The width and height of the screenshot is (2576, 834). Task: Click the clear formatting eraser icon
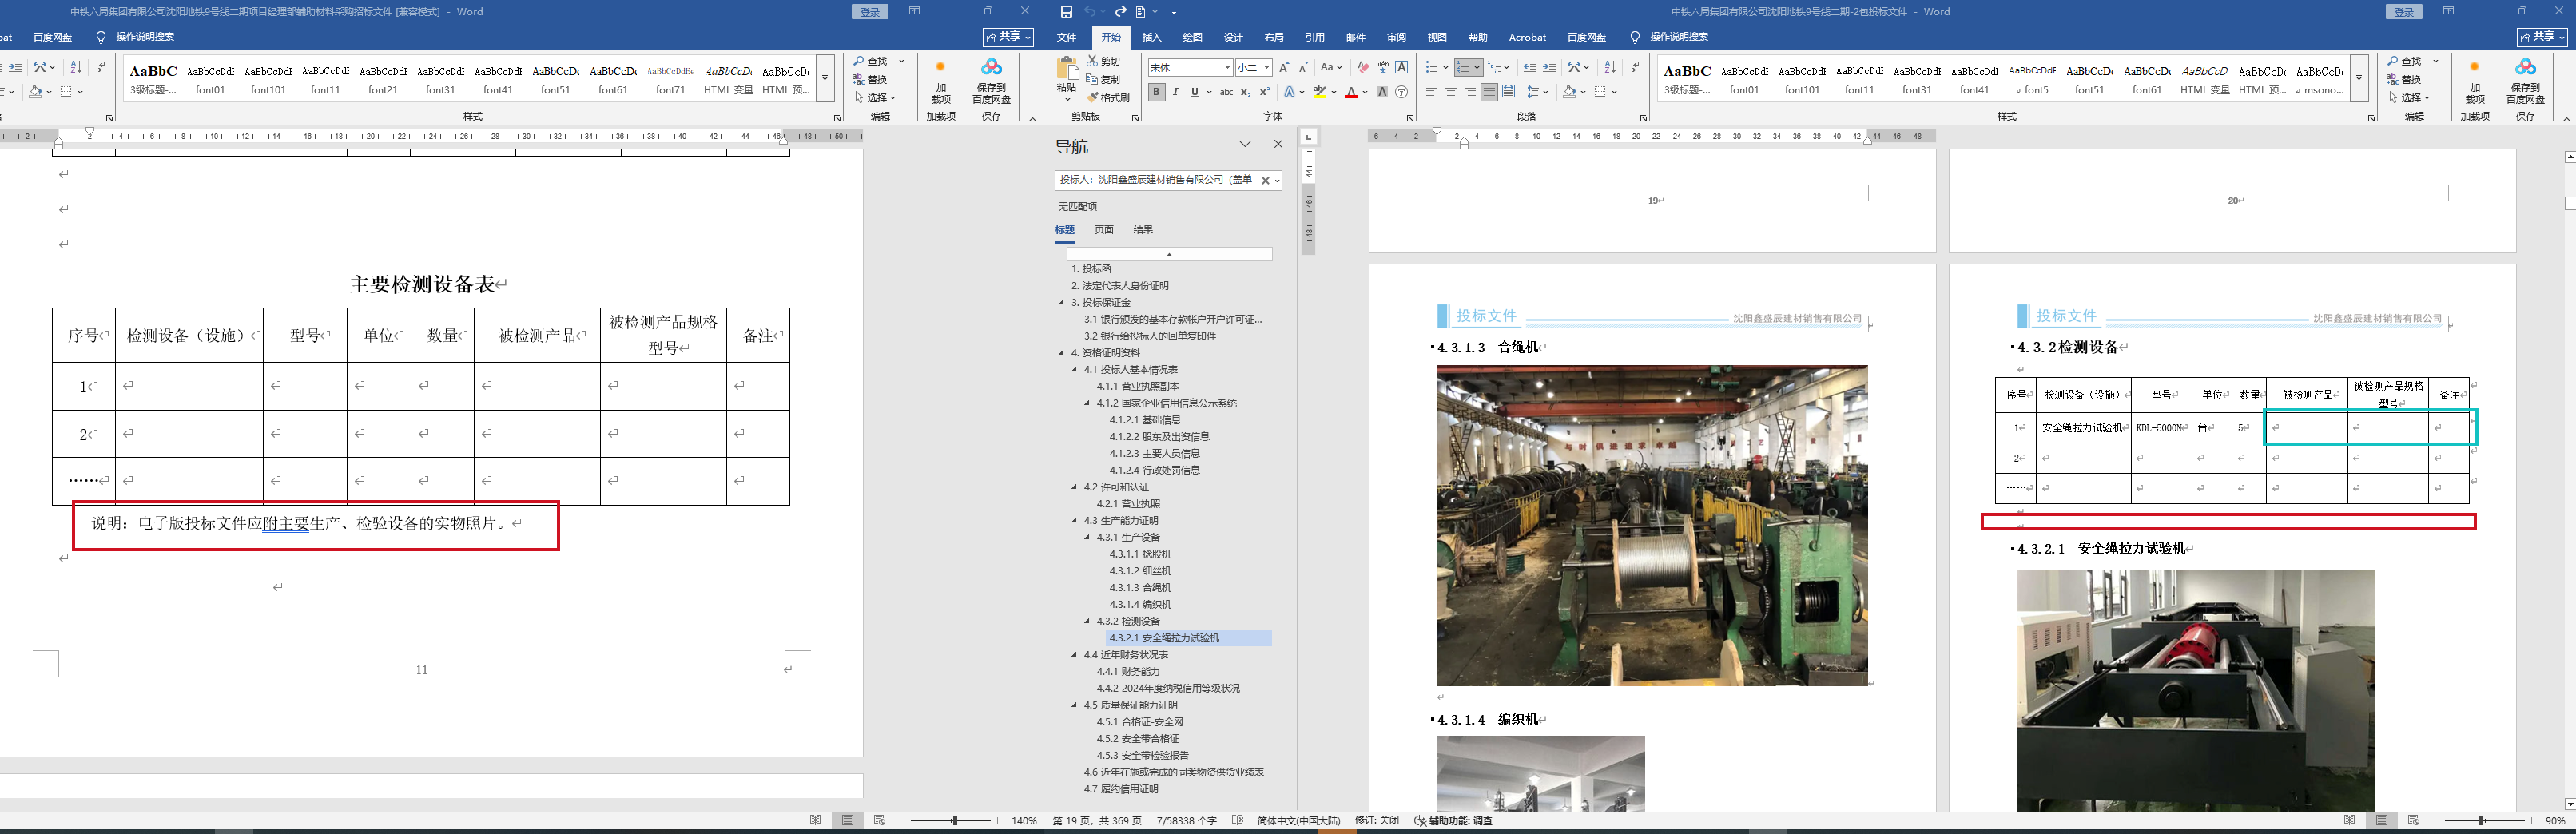[1363, 67]
